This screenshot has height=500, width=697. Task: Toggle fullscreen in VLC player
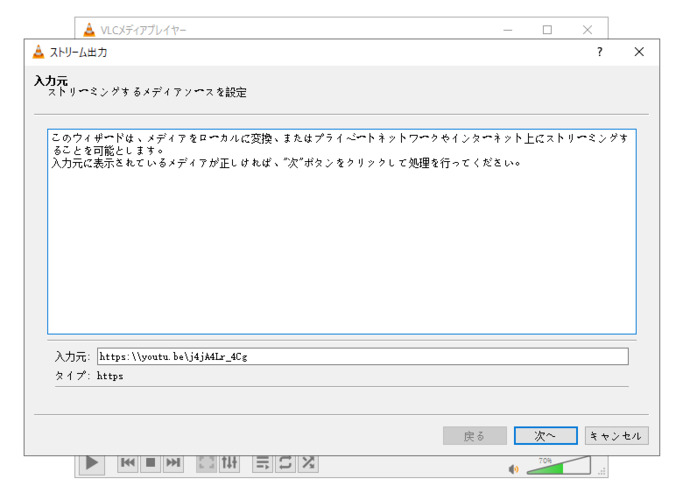(x=206, y=463)
